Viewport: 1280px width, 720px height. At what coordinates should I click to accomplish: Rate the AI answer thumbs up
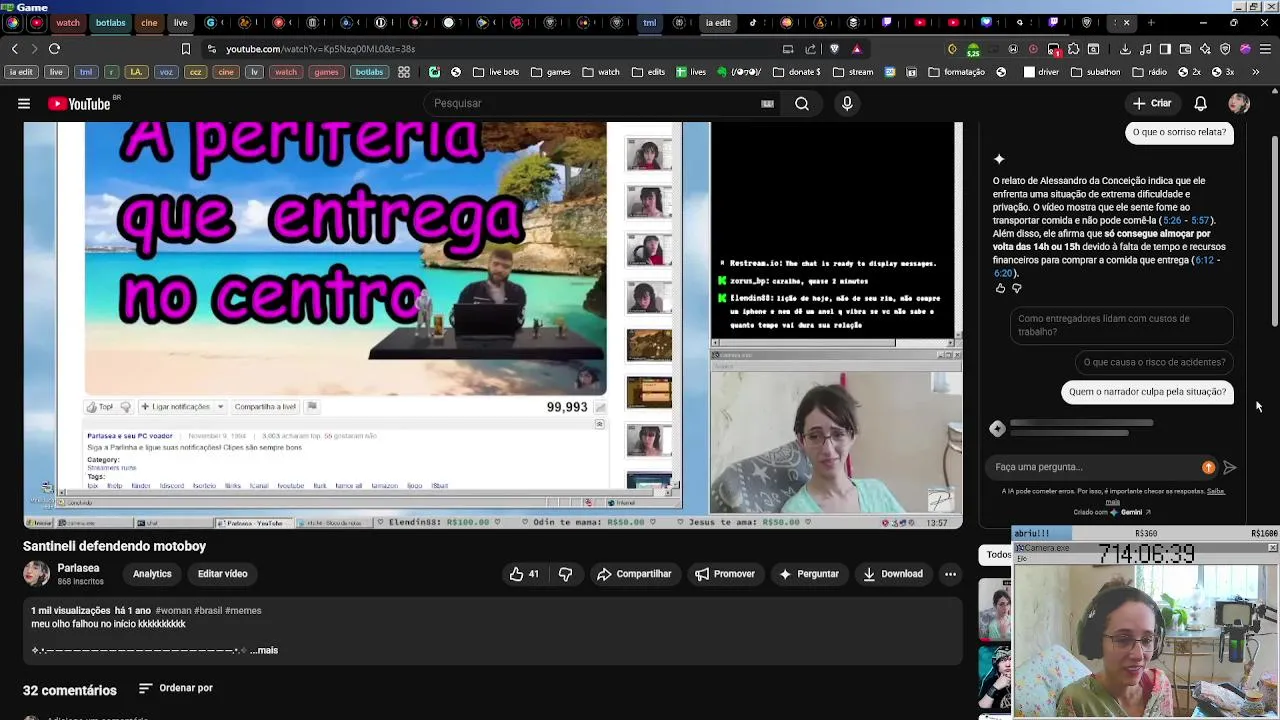[x=1000, y=288]
